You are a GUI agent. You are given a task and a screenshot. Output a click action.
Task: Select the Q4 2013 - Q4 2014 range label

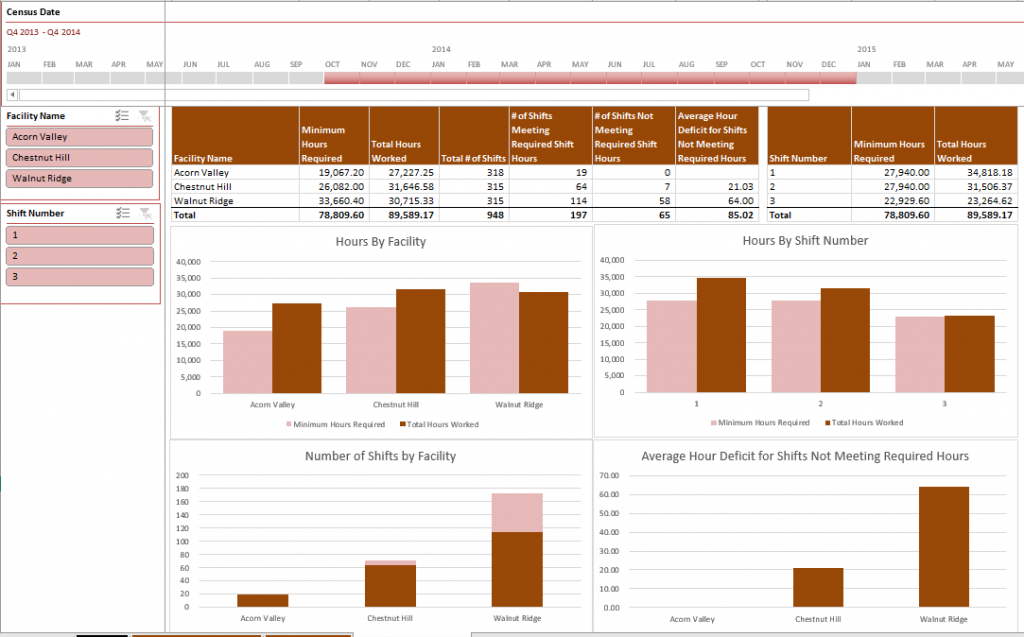(x=45, y=31)
